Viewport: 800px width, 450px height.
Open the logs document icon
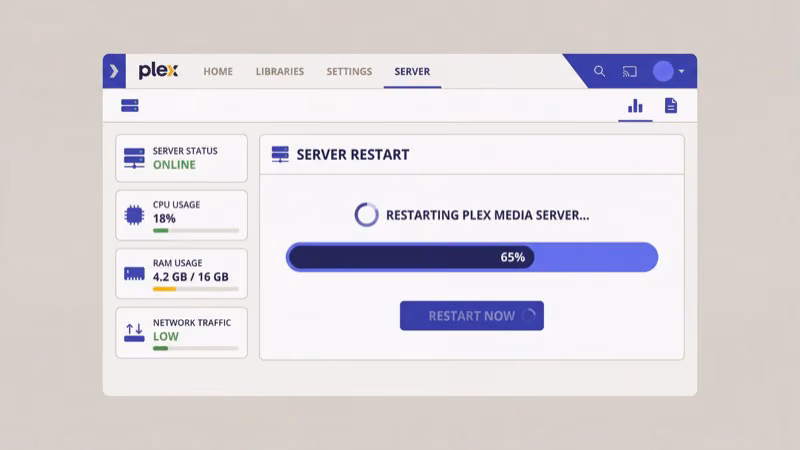(x=671, y=106)
